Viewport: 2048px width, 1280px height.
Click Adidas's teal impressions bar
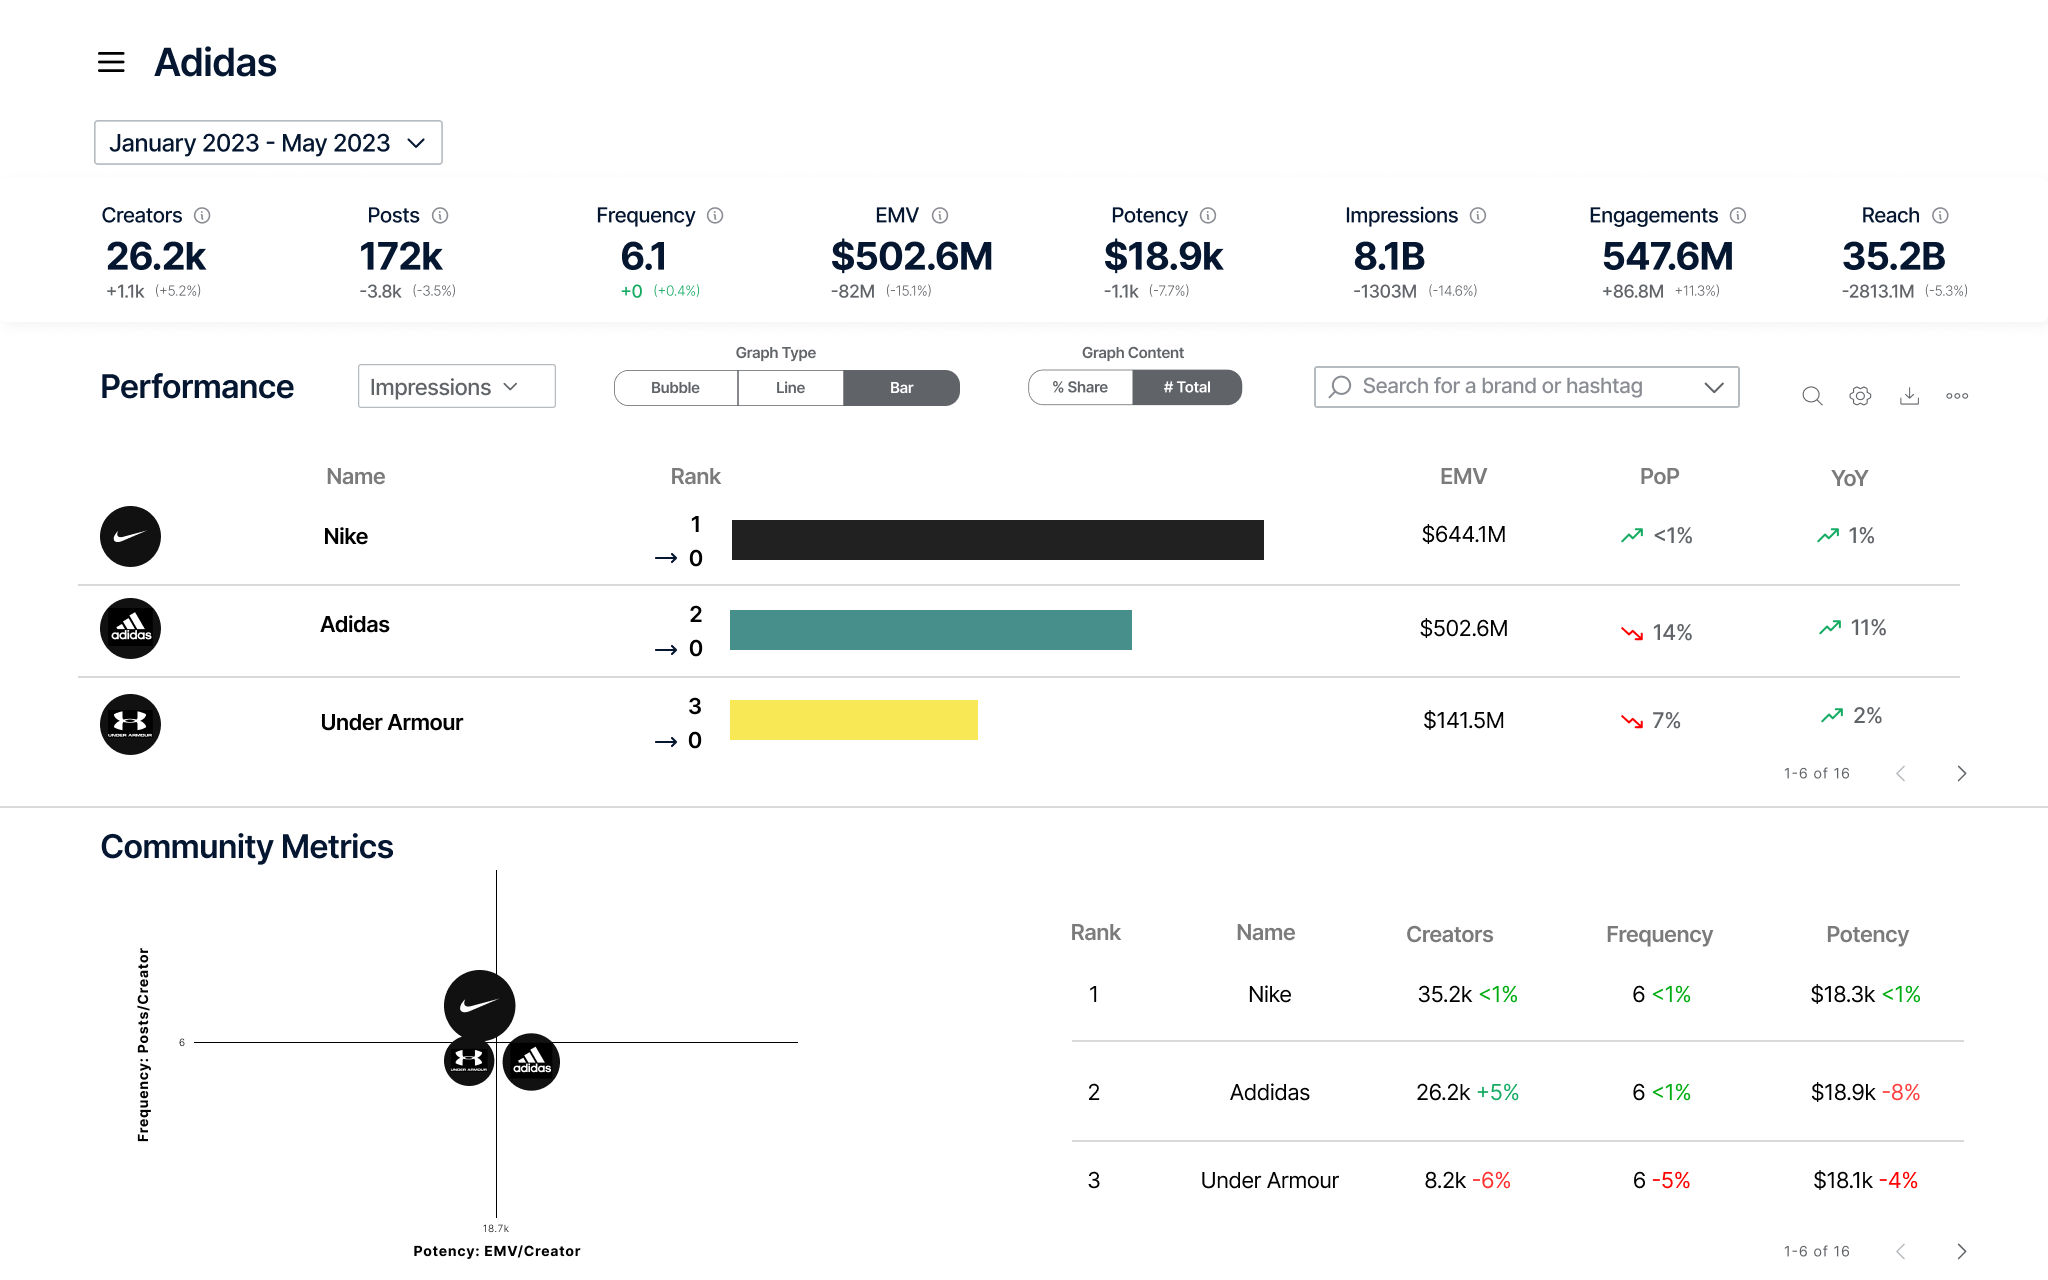pos(931,630)
